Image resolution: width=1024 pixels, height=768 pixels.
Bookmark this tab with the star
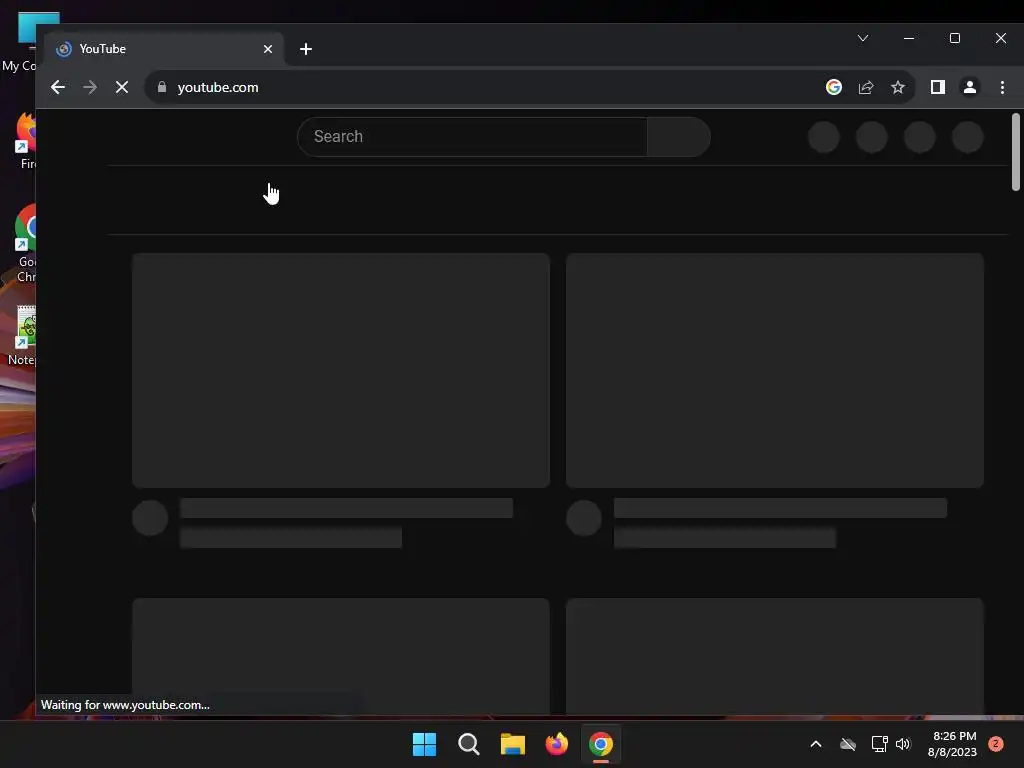tap(898, 87)
